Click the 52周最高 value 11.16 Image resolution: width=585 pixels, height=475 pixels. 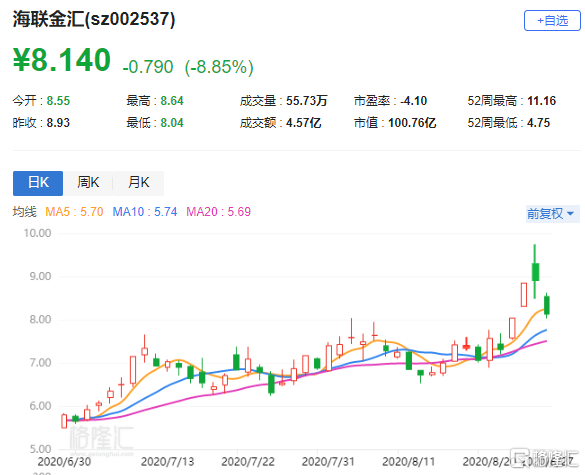click(541, 101)
